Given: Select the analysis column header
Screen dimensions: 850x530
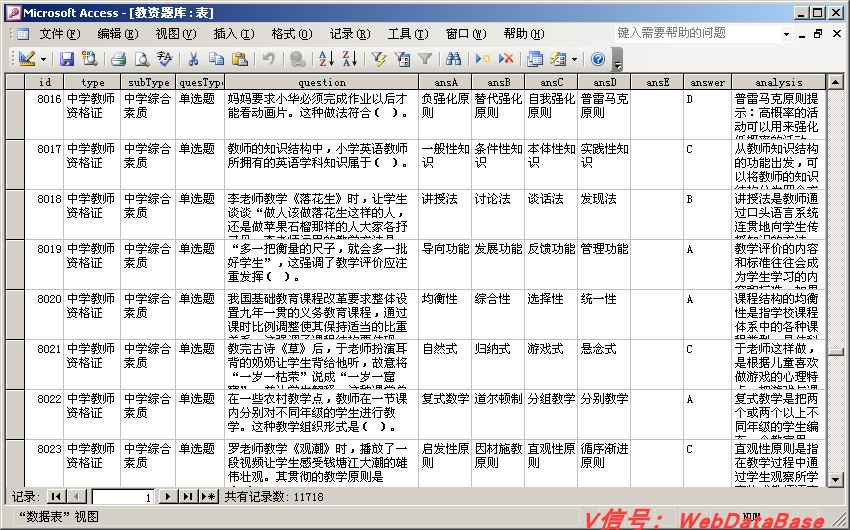Looking at the screenshot, I should click(778, 82).
